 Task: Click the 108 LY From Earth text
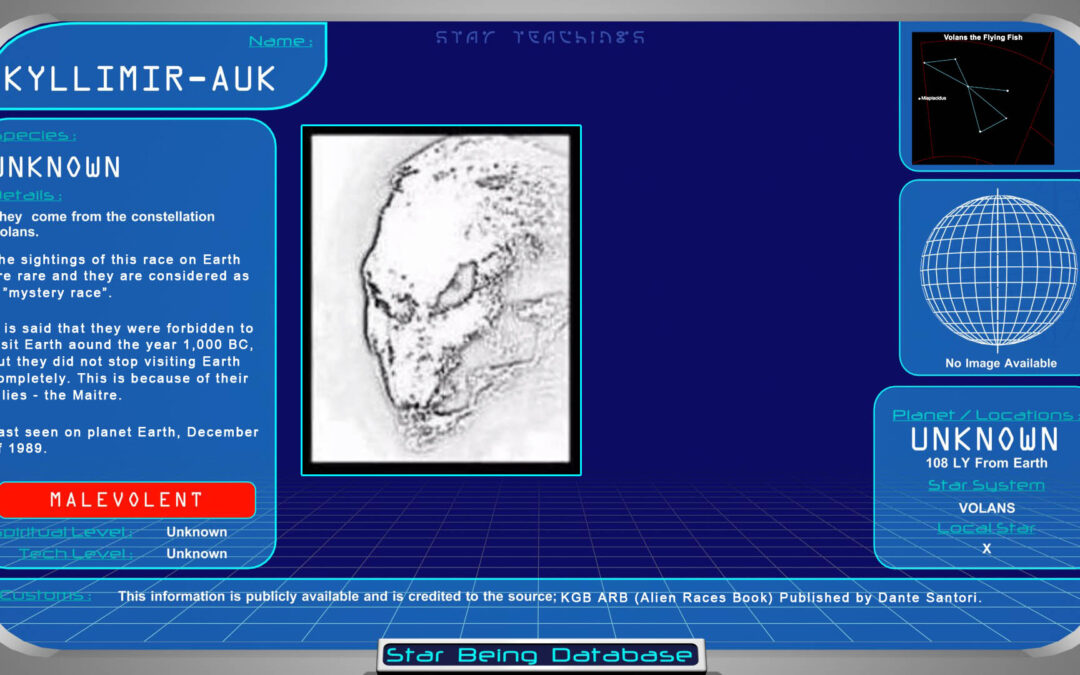click(x=986, y=463)
